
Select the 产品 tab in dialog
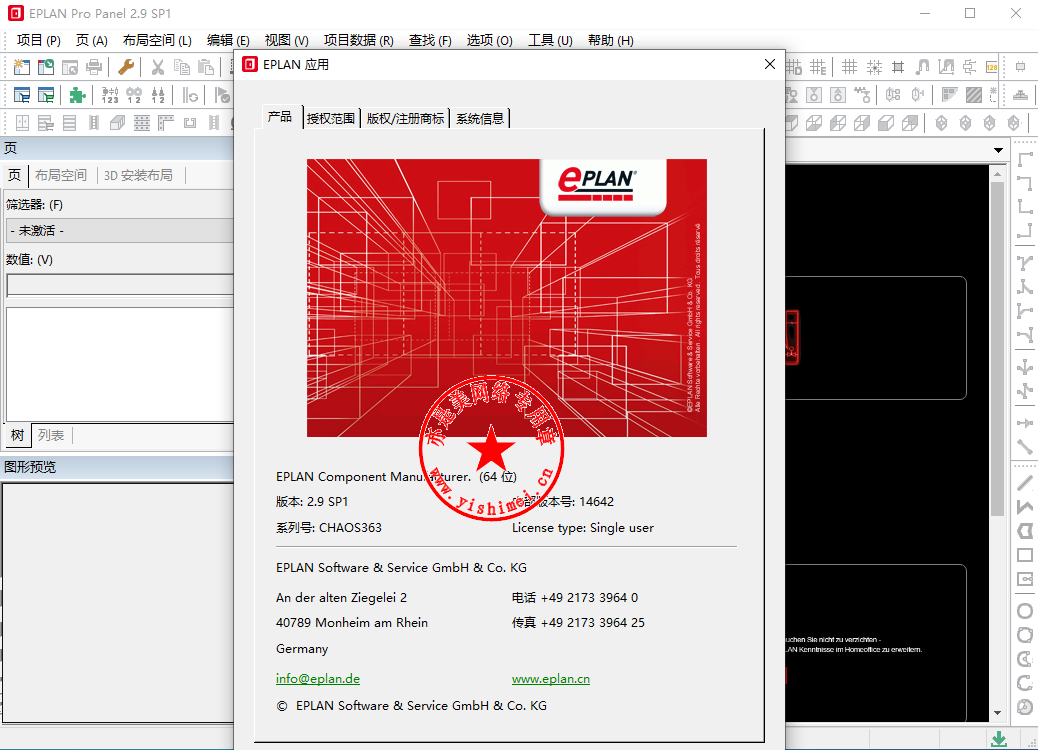tap(280, 117)
